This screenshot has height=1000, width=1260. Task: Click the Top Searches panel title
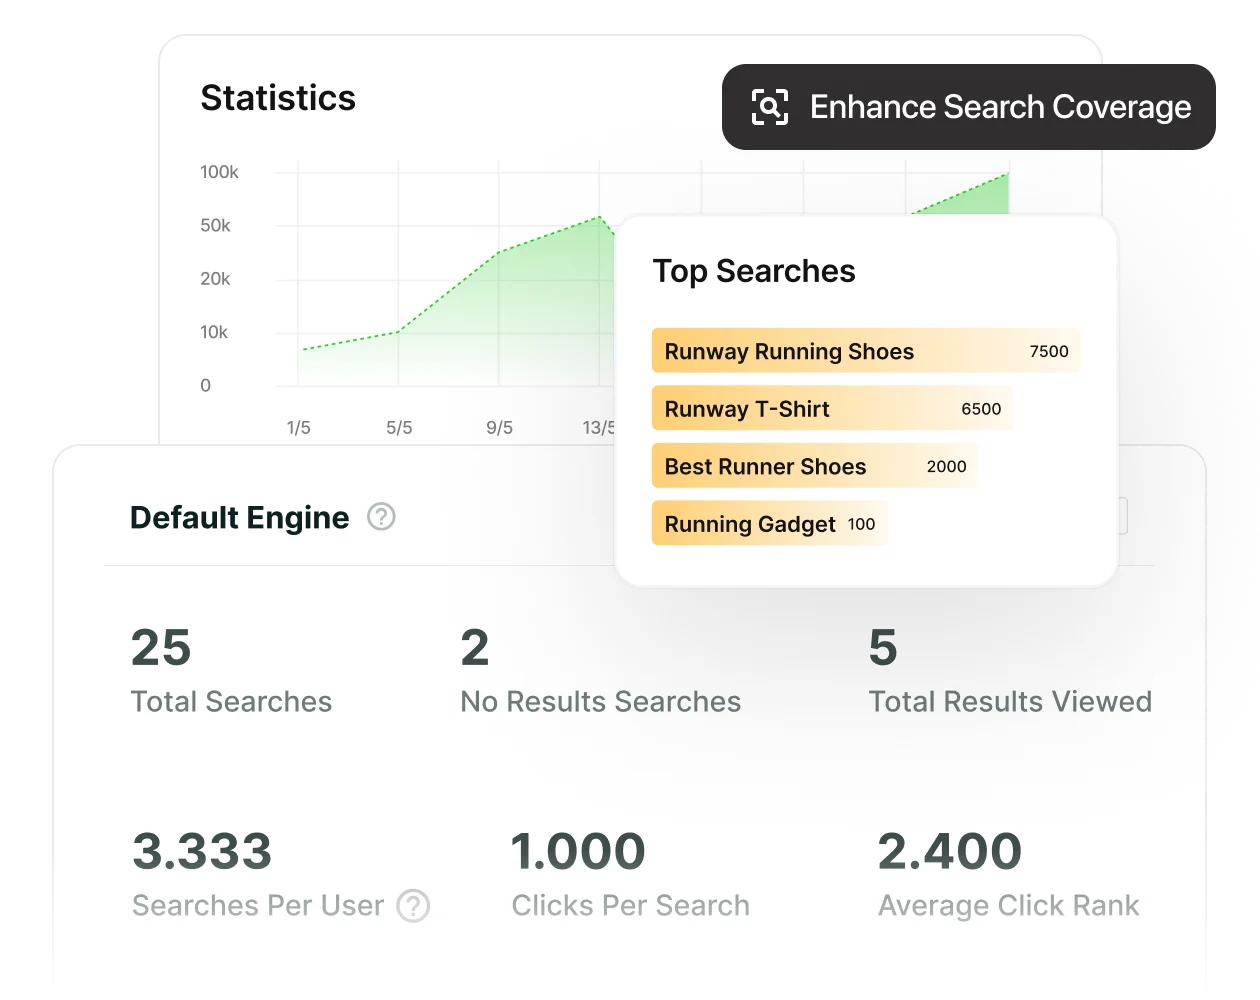(x=754, y=271)
